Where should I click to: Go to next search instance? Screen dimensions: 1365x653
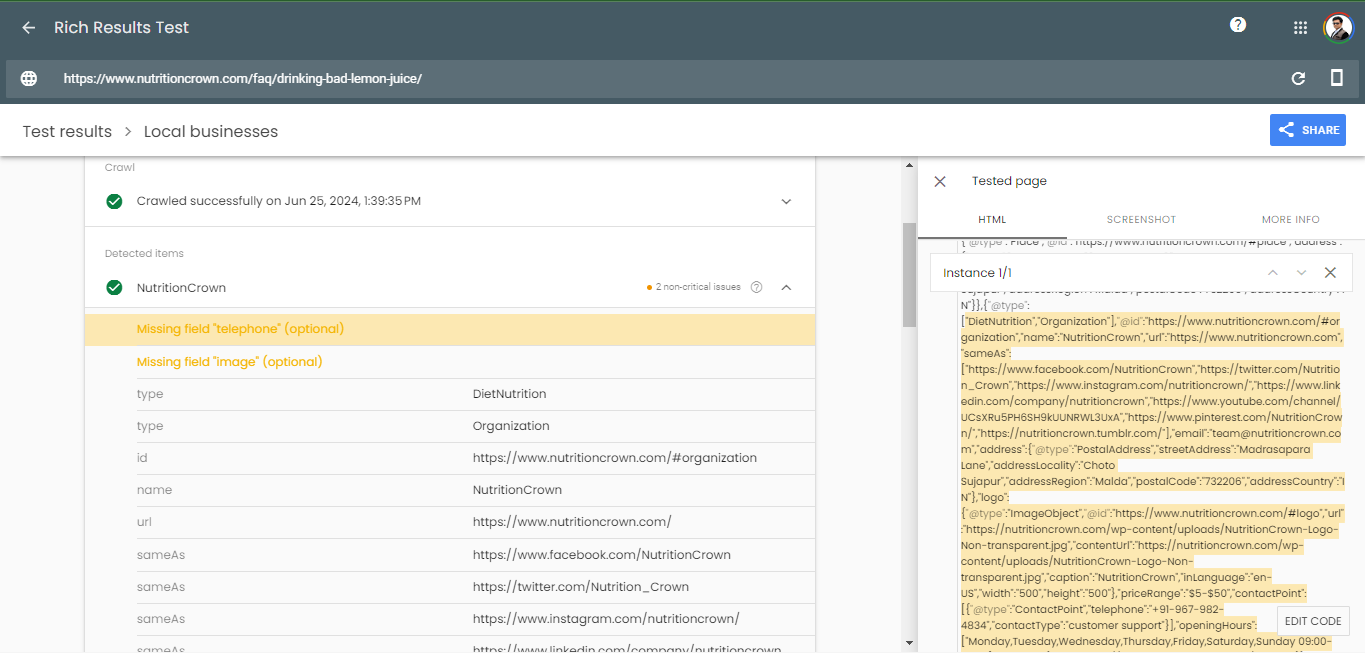1301,273
